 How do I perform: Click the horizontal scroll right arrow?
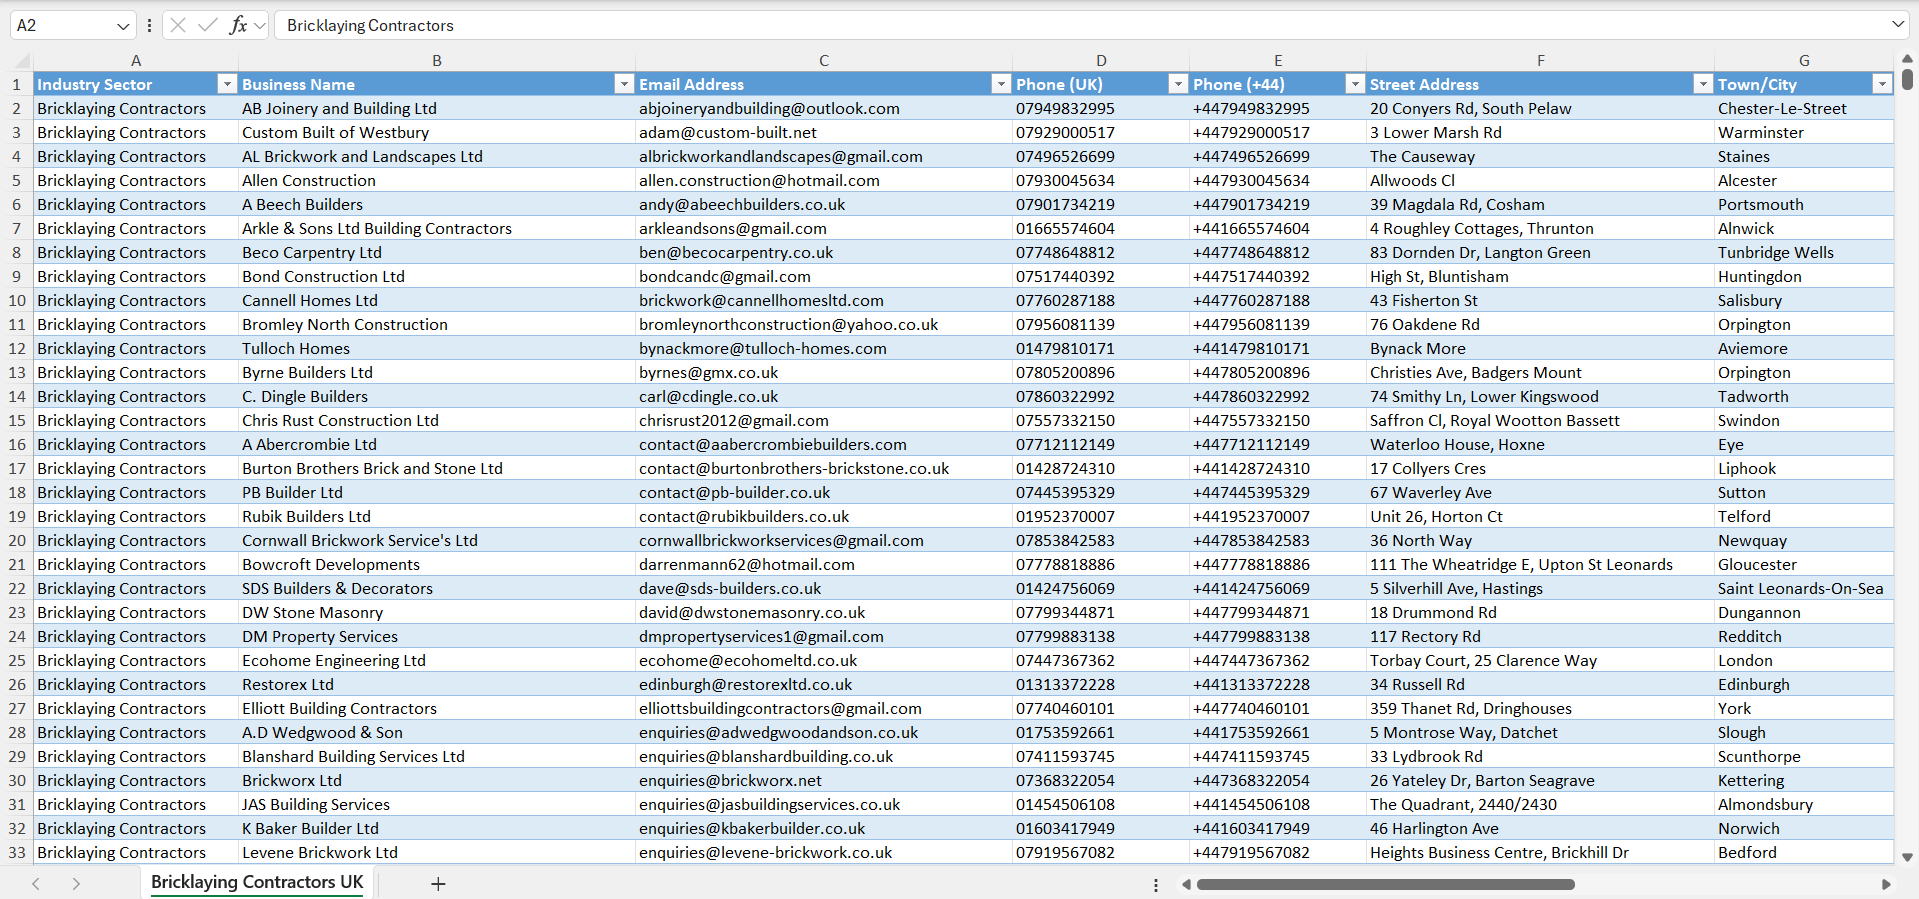tap(1886, 884)
